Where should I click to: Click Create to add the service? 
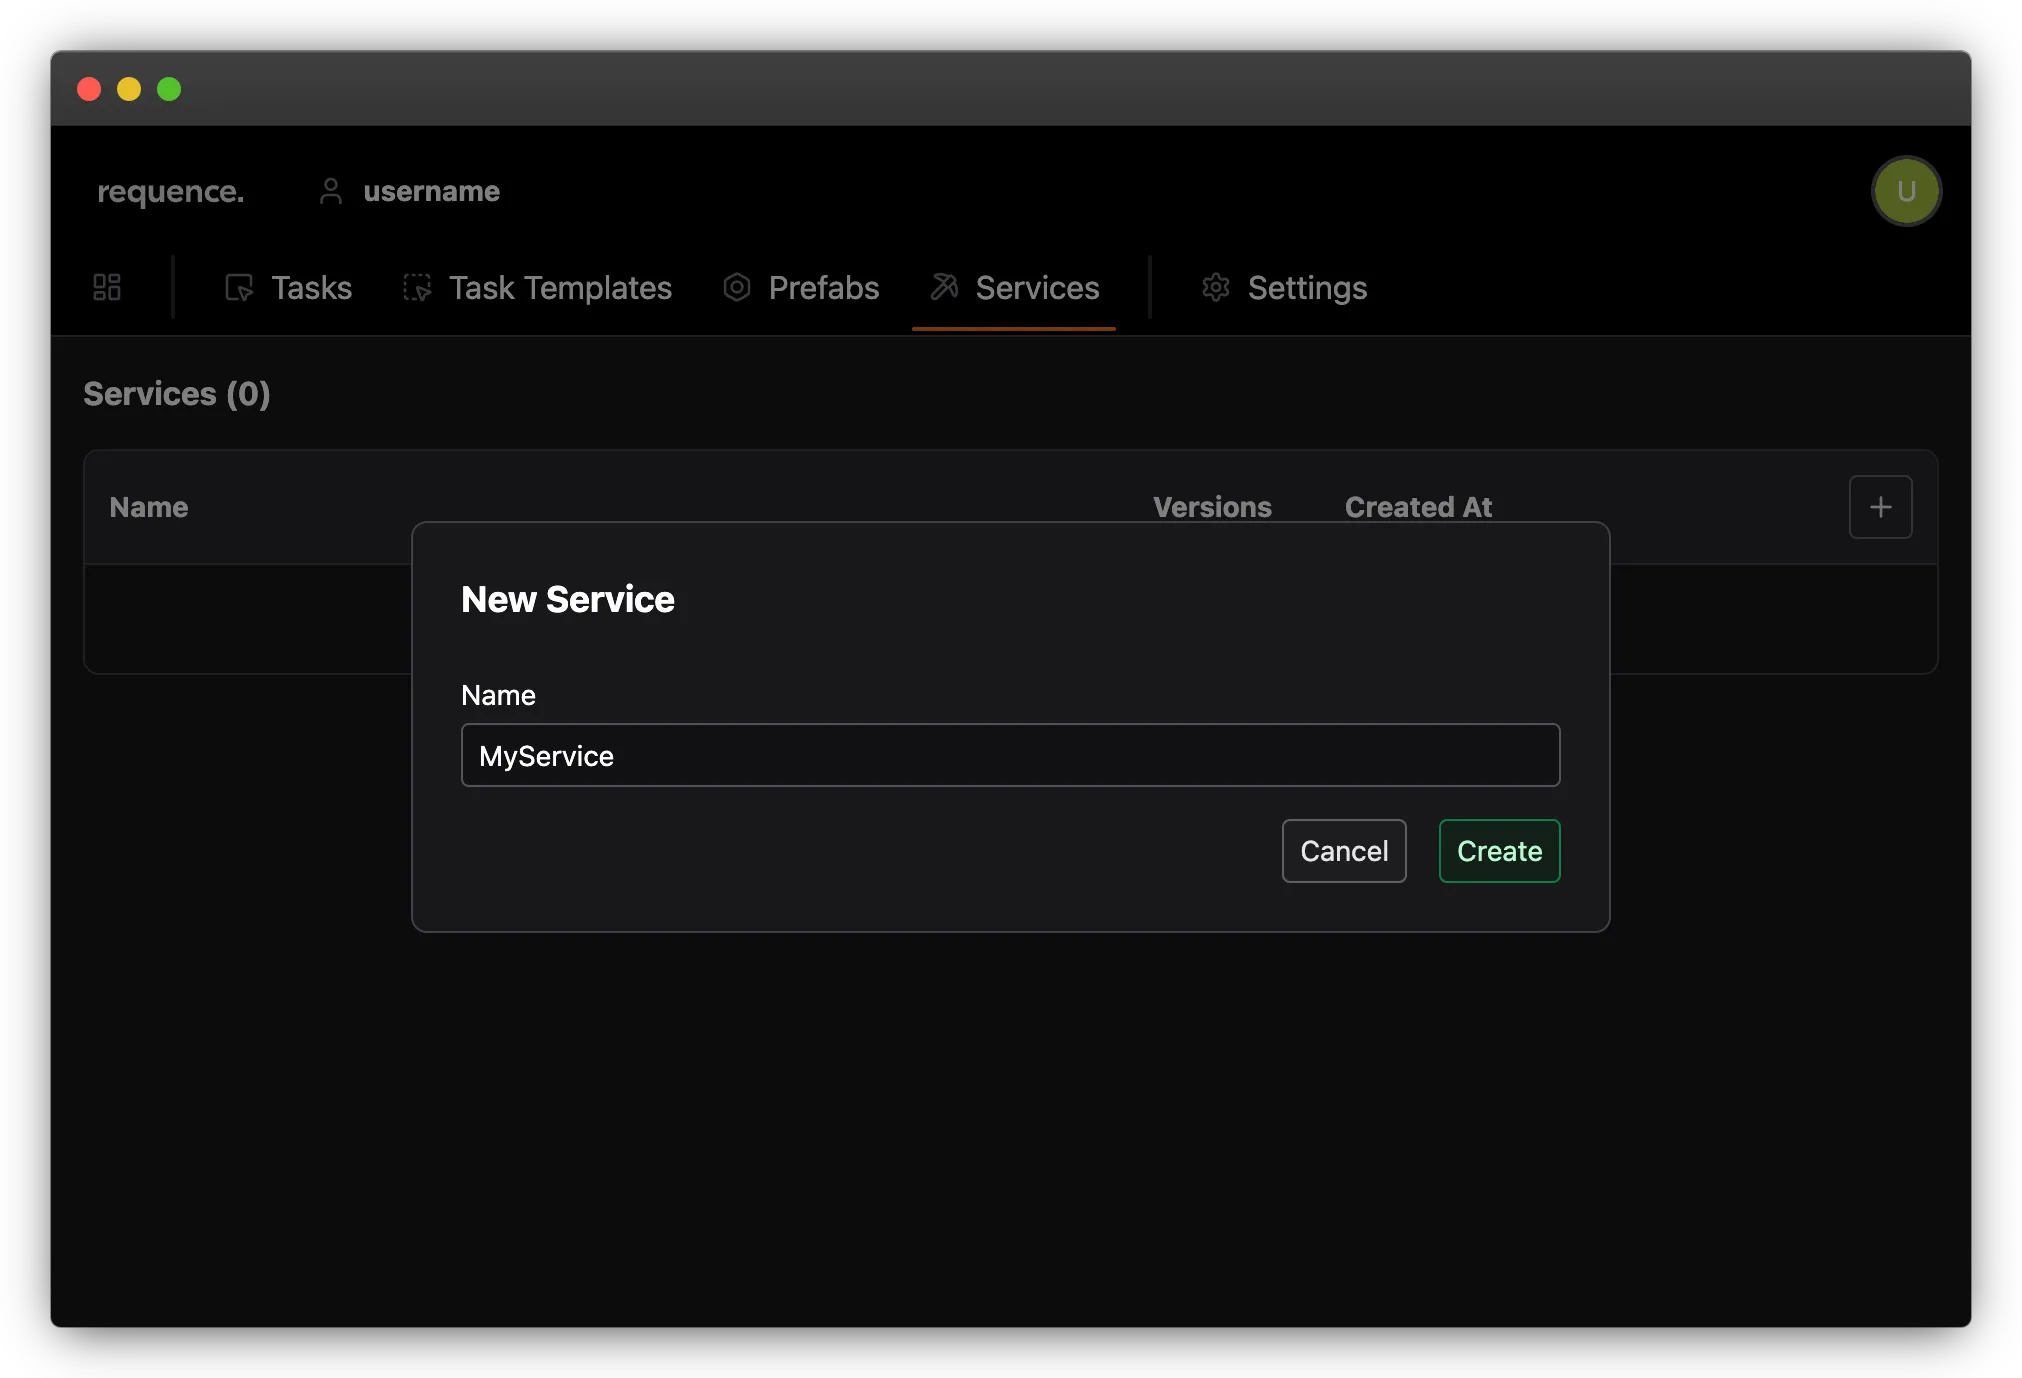(x=1499, y=851)
